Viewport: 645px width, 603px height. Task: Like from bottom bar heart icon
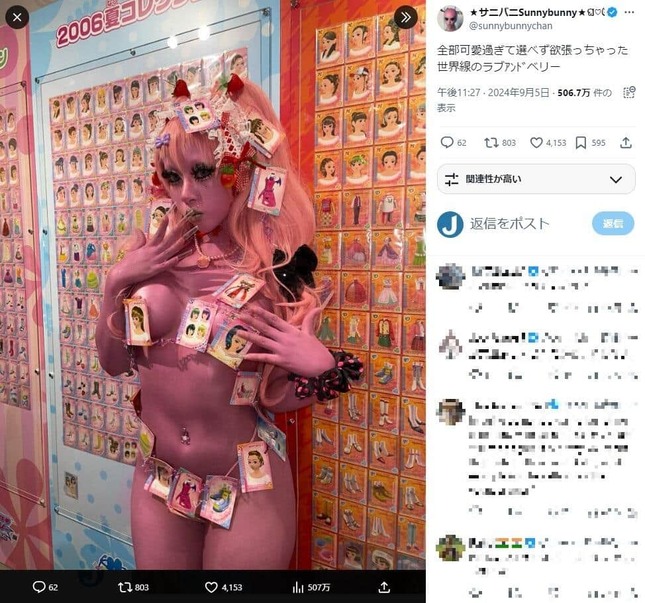pyautogui.click(x=211, y=587)
